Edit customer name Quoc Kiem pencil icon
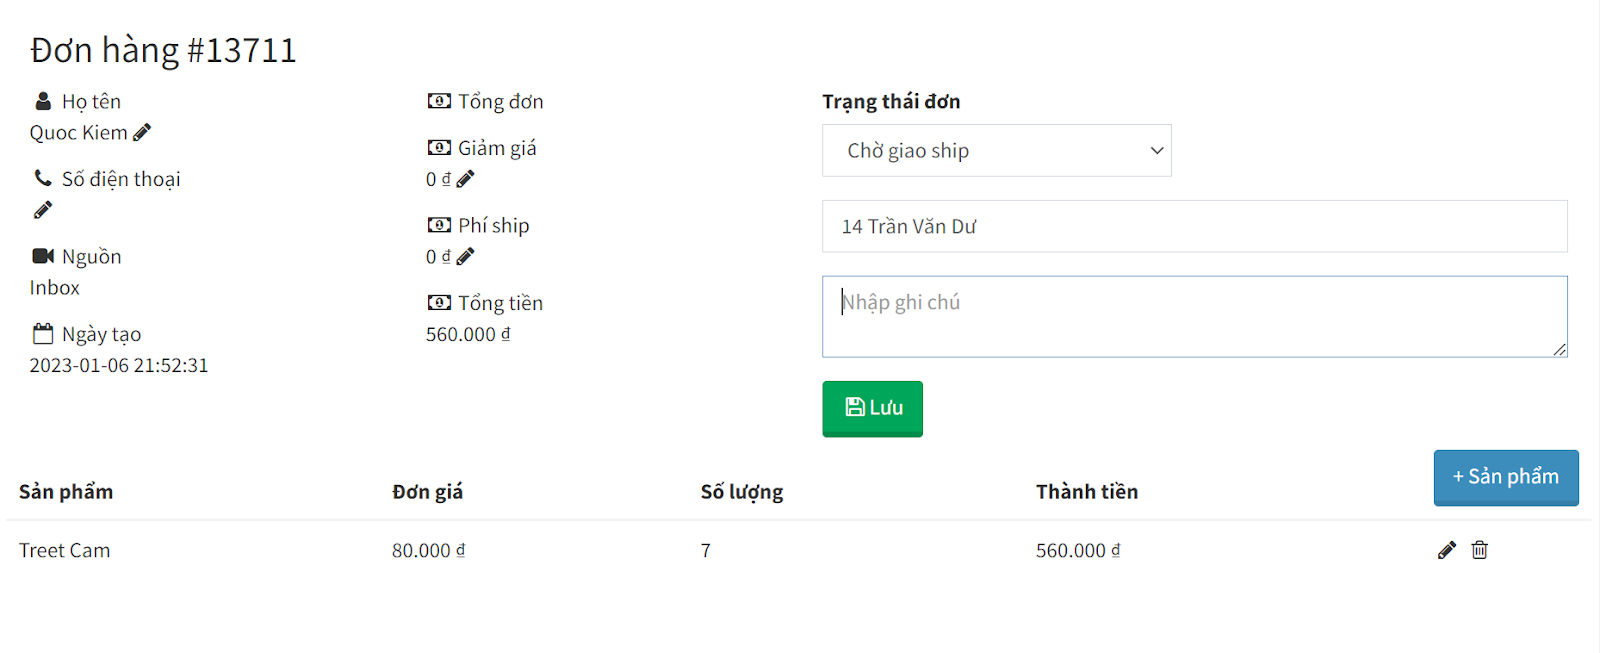This screenshot has height=653, width=1600. [142, 132]
